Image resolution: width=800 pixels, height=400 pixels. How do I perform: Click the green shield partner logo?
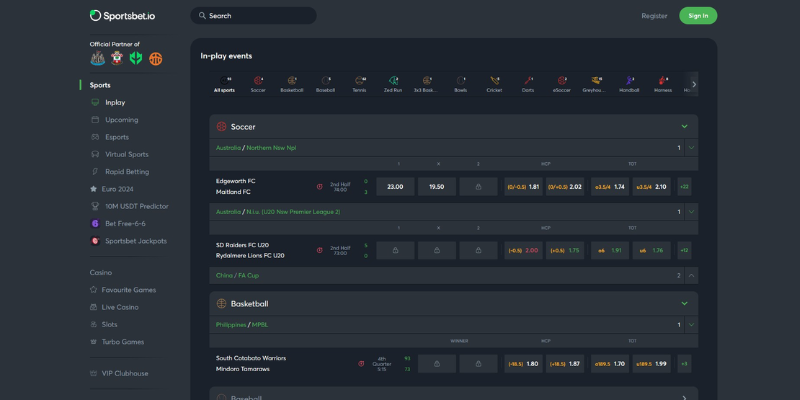pyautogui.click(x=136, y=59)
